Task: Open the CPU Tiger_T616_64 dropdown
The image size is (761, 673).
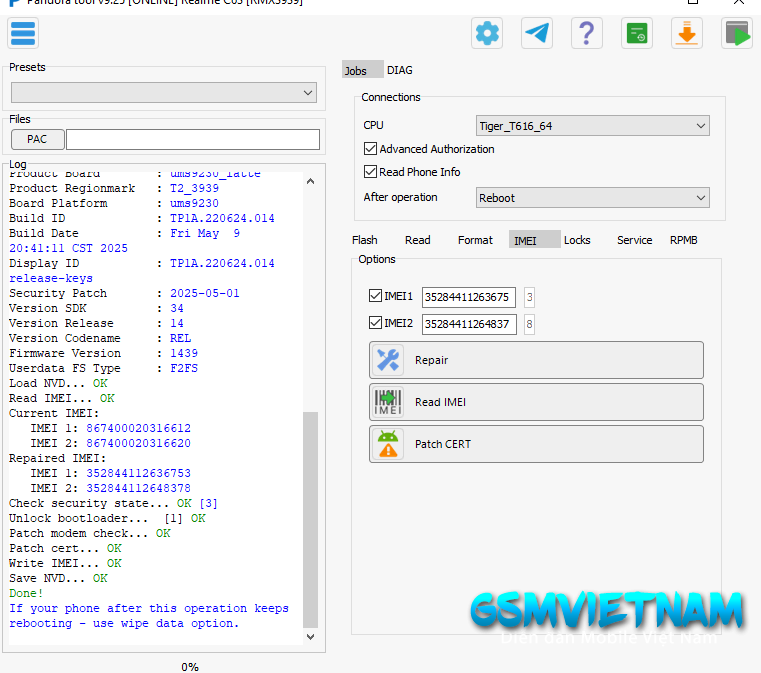Action: (x=593, y=126)
